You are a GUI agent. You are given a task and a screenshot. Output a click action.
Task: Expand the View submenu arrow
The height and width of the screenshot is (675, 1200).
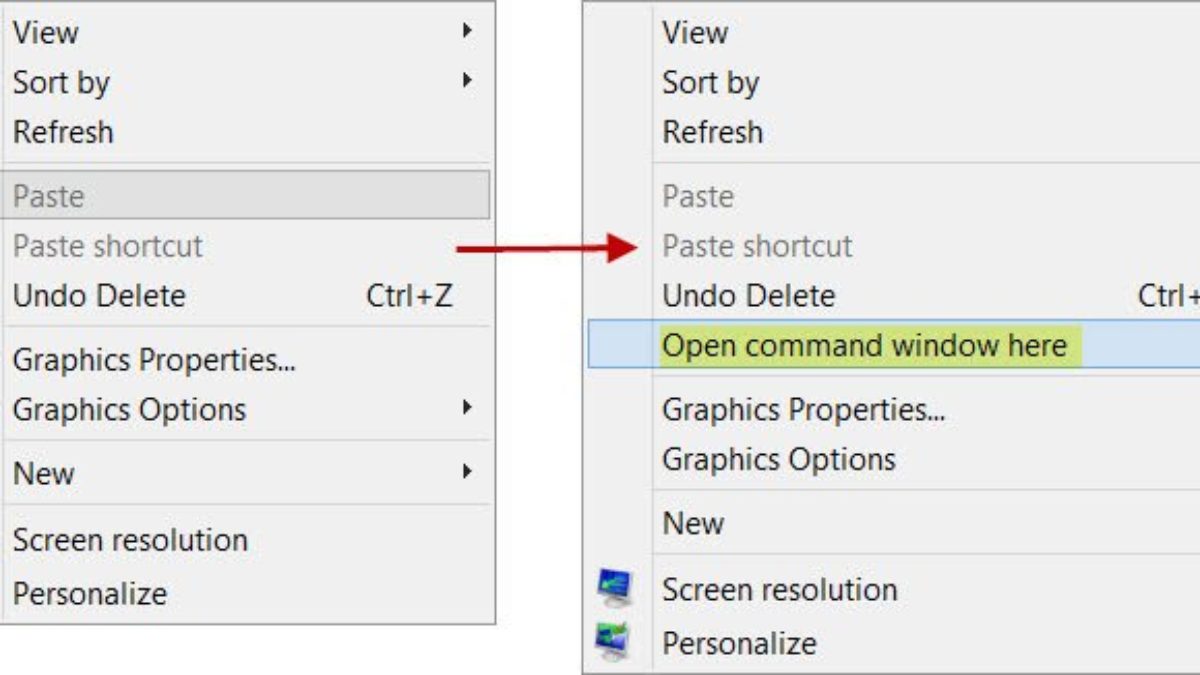coord(467,31)
